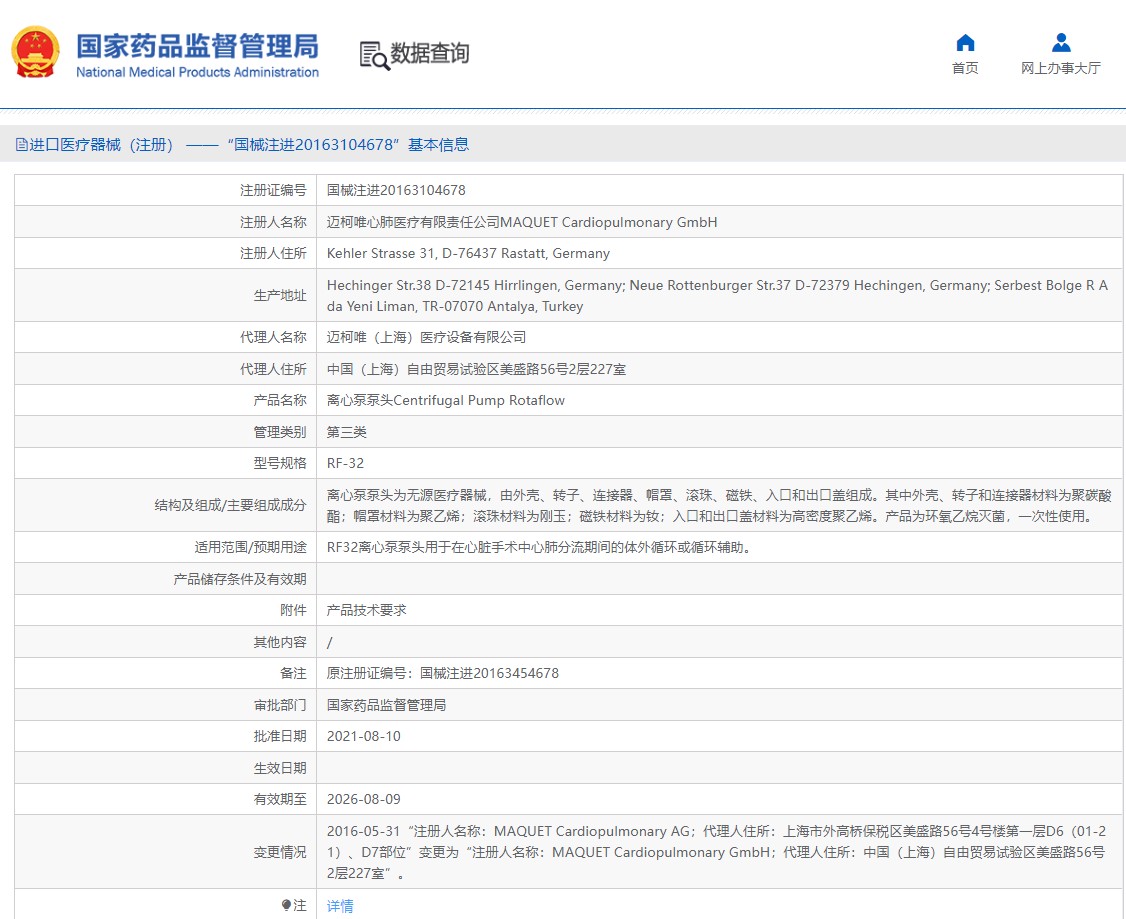Click model specification RF-32
Image resolution: width=1126 pixels, height=919 pixels.
pyautogui.click(x=345, y=463)
